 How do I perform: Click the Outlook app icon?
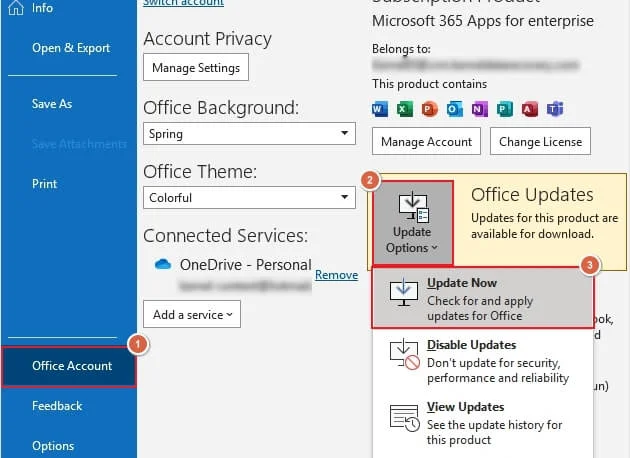tap(454, 109)
